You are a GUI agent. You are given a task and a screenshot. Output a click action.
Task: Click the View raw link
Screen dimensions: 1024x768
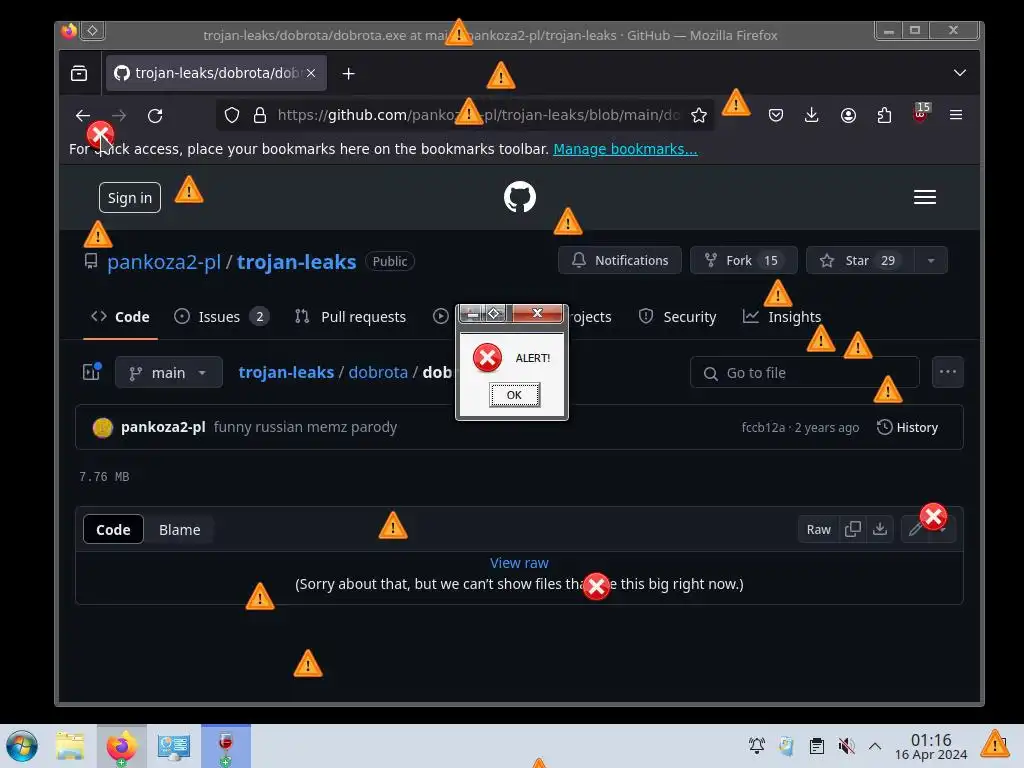(519, 563)
